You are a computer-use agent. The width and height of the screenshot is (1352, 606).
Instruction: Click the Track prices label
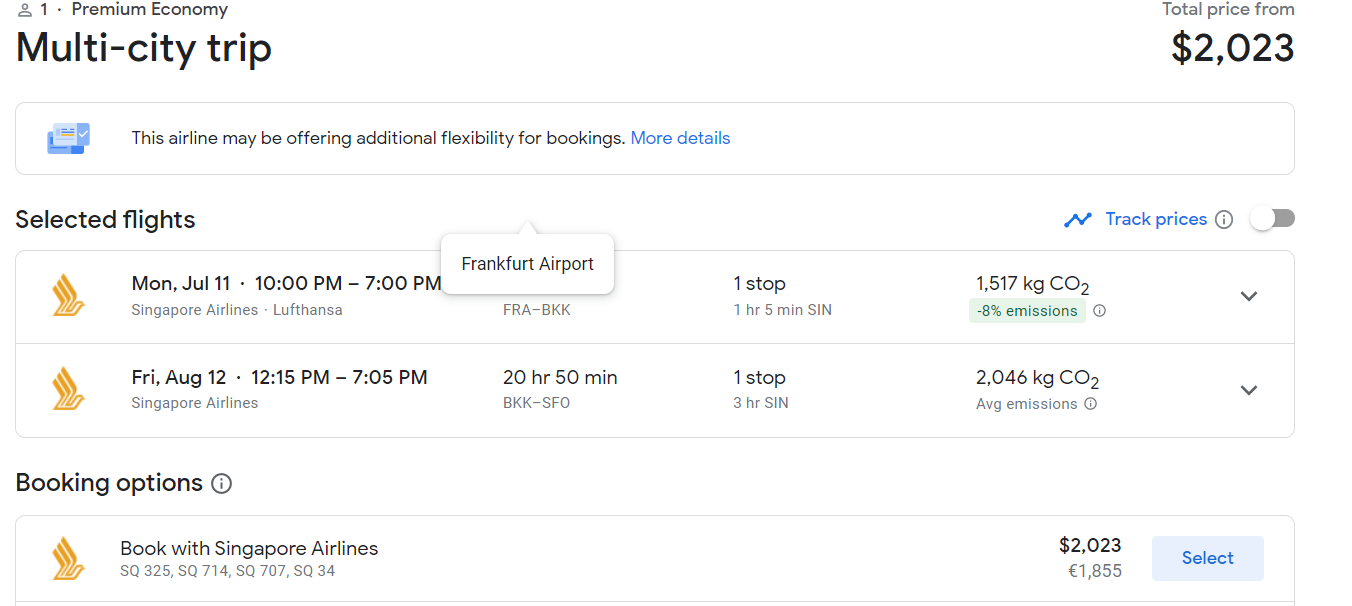pos(1156,219)
